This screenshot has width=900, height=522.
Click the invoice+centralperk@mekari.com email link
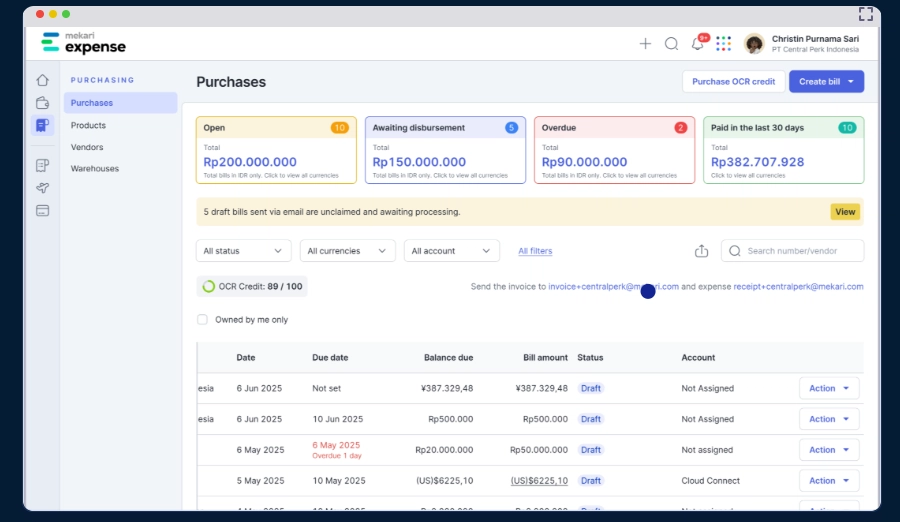pyautogui.click(x=613, y=287)
